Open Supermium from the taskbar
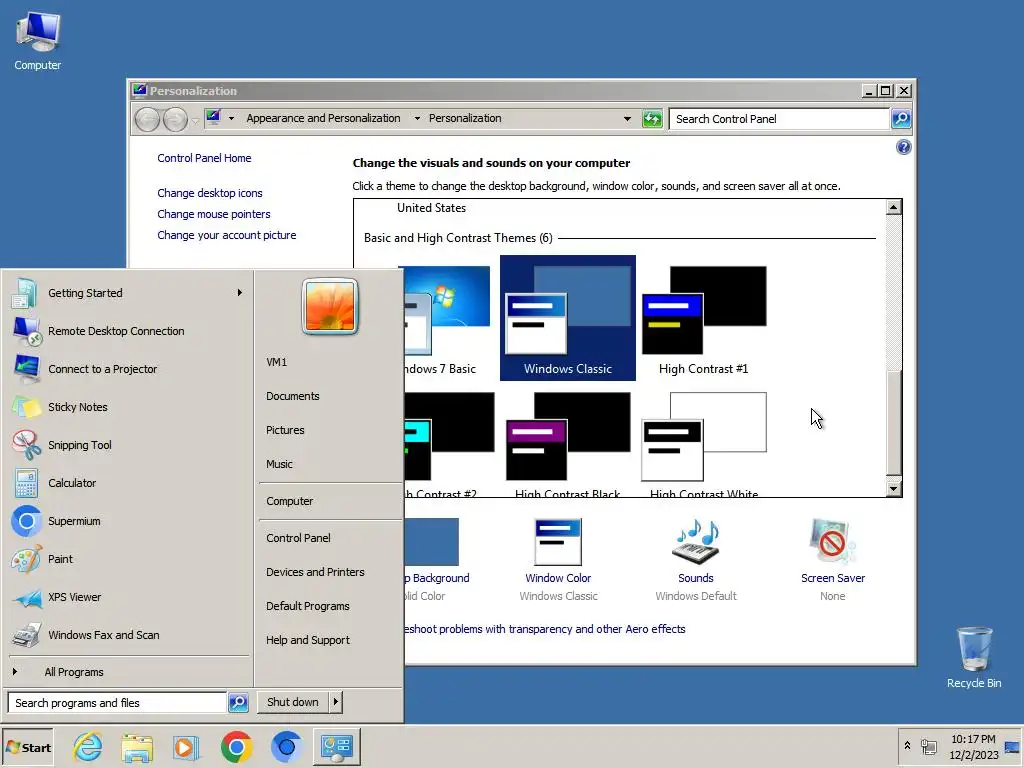1024x768 pixels. click(x=286, y=746)
